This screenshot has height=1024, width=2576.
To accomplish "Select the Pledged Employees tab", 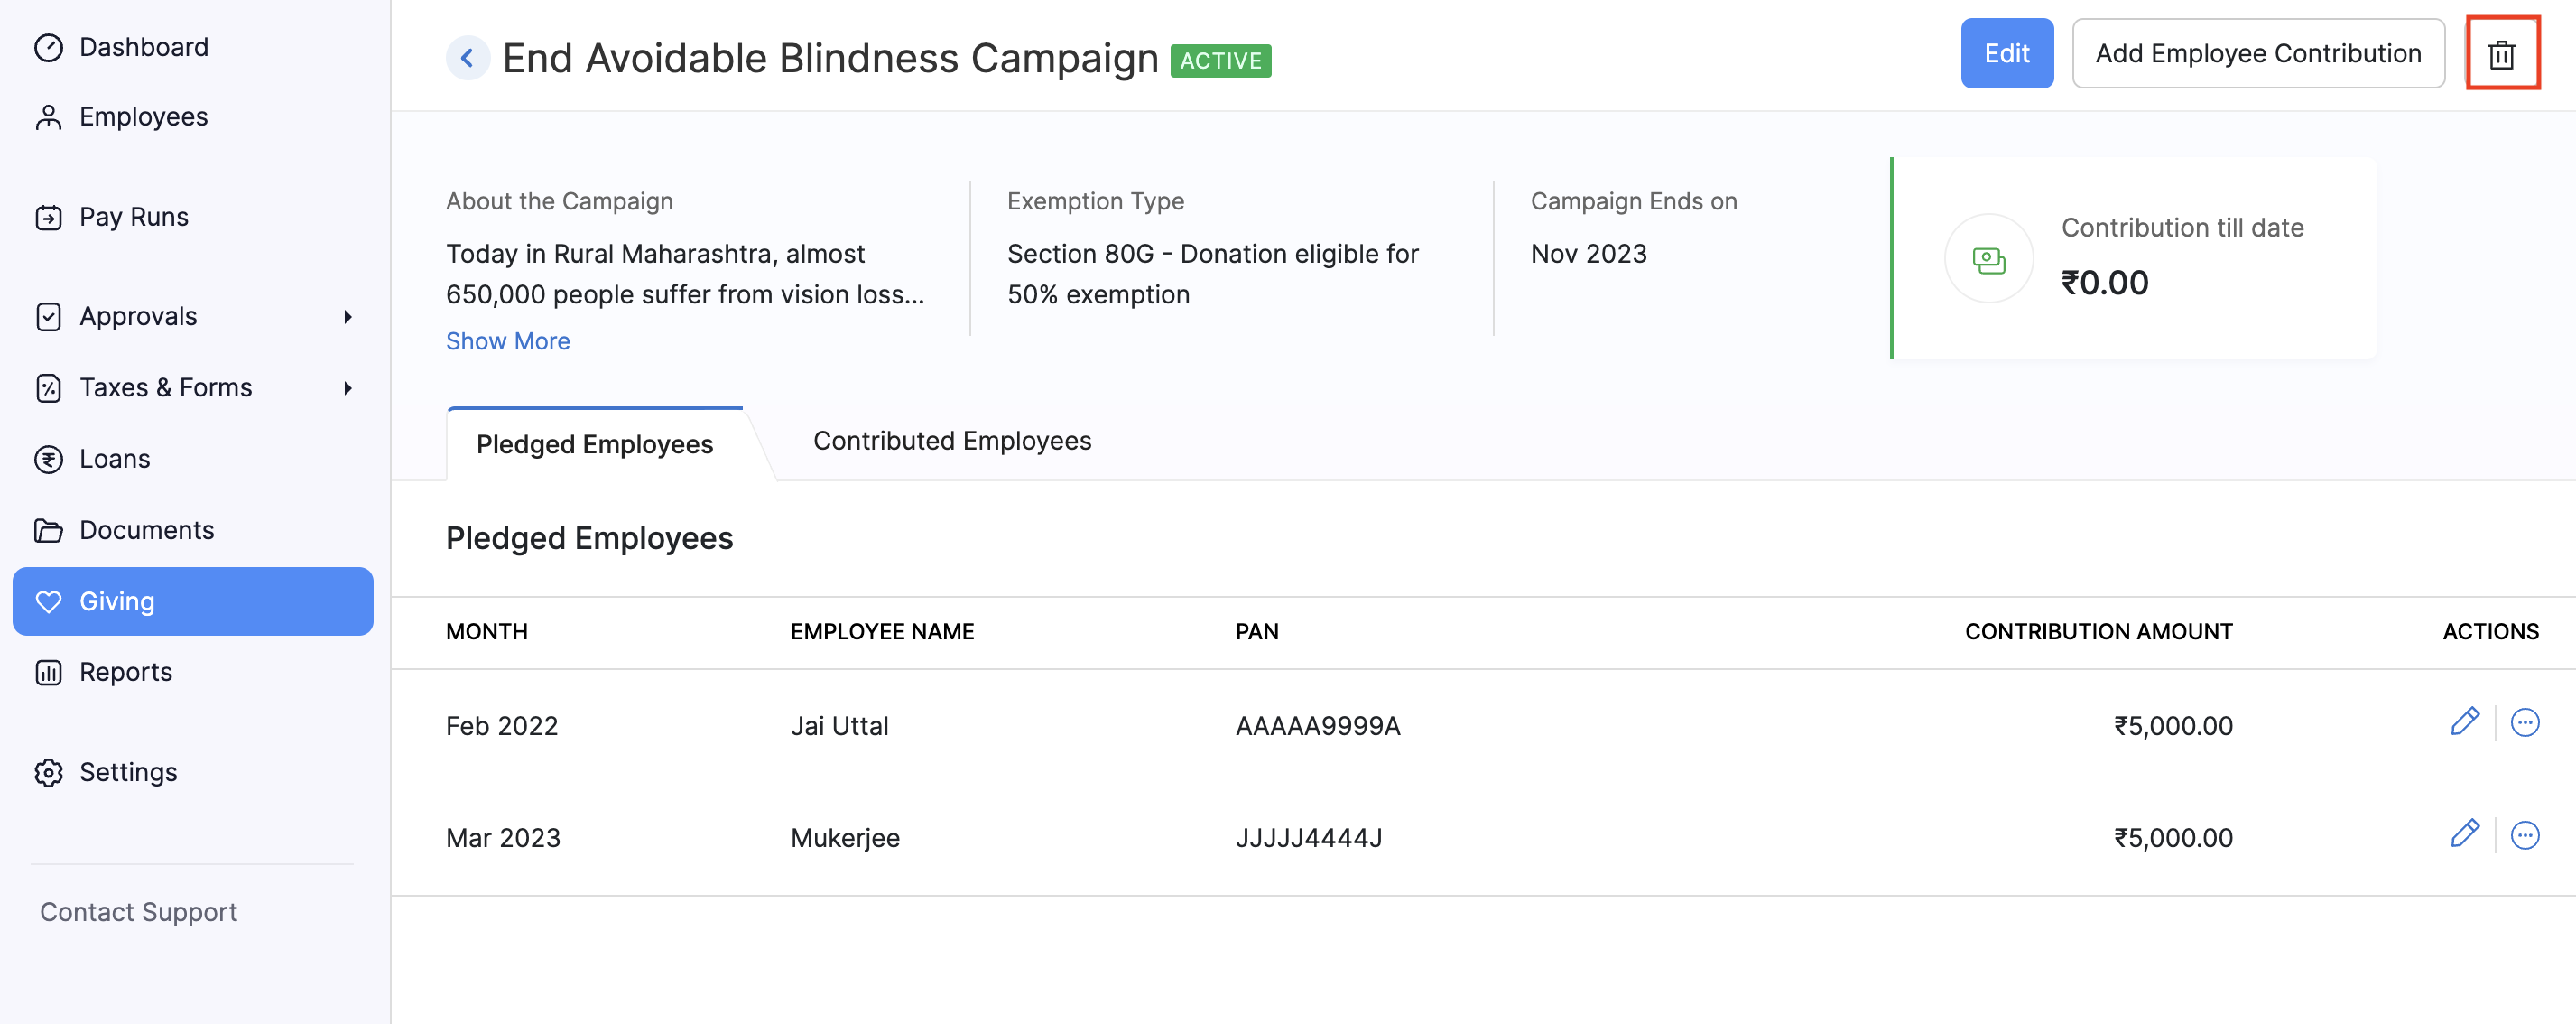I will 594,444.
